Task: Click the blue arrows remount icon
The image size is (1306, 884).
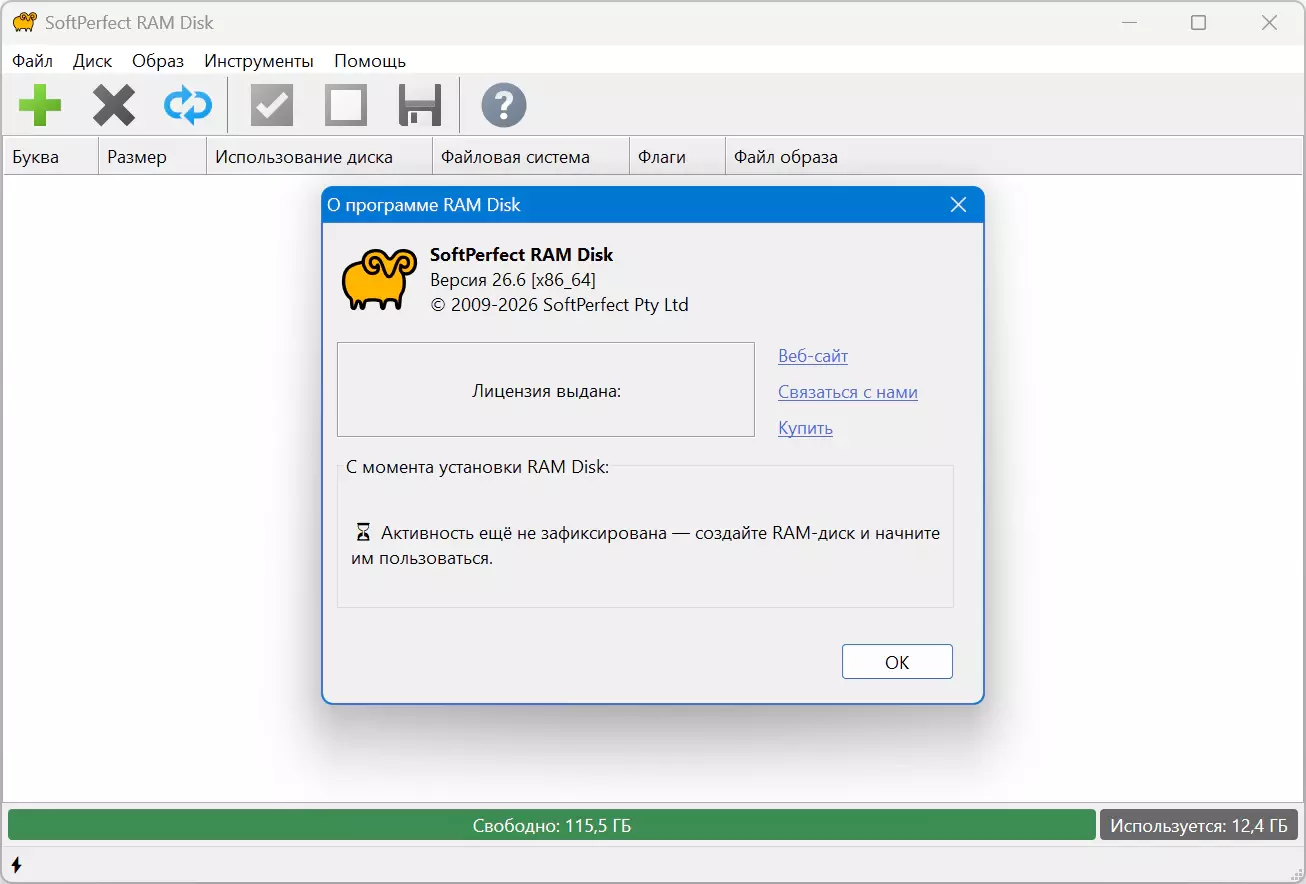Action: pos(188,105)
